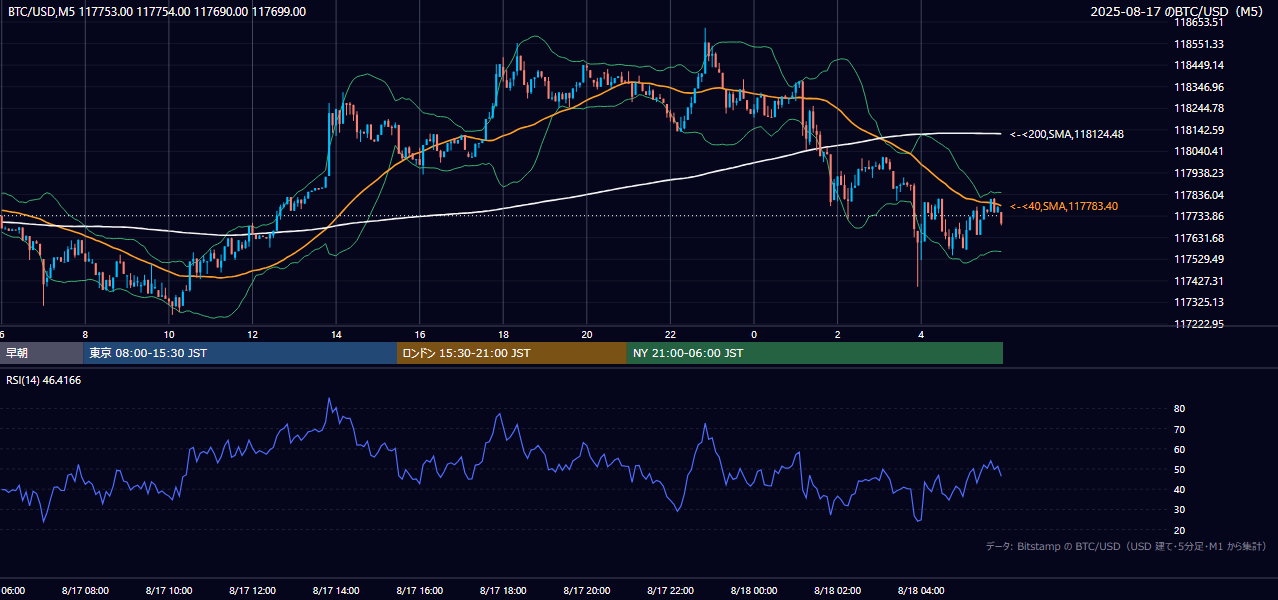Click RSI axis level 30
Screen dimensions: 1278x600
[1179, 510]
